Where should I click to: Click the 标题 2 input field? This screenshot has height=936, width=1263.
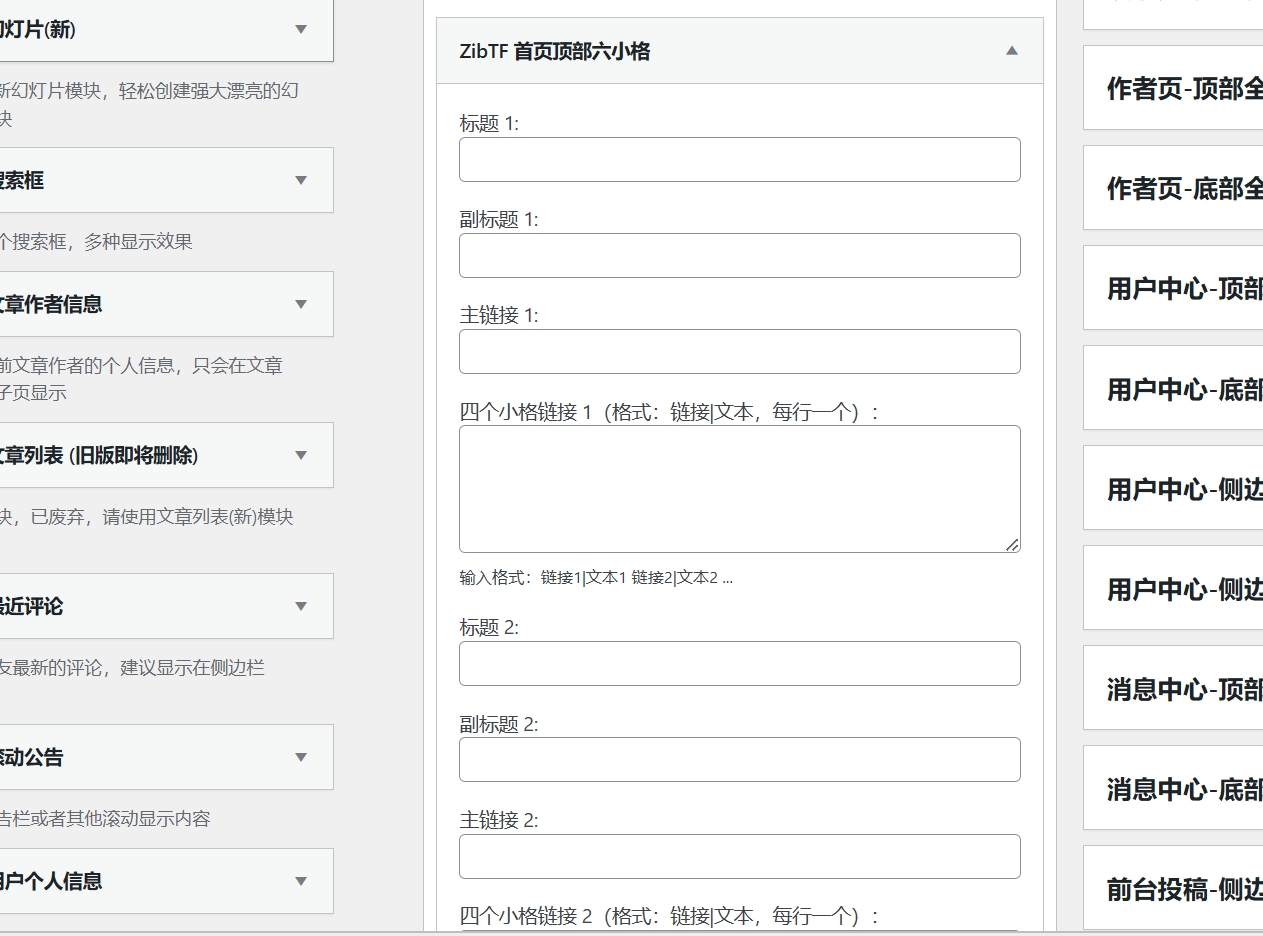coord(739,663)
